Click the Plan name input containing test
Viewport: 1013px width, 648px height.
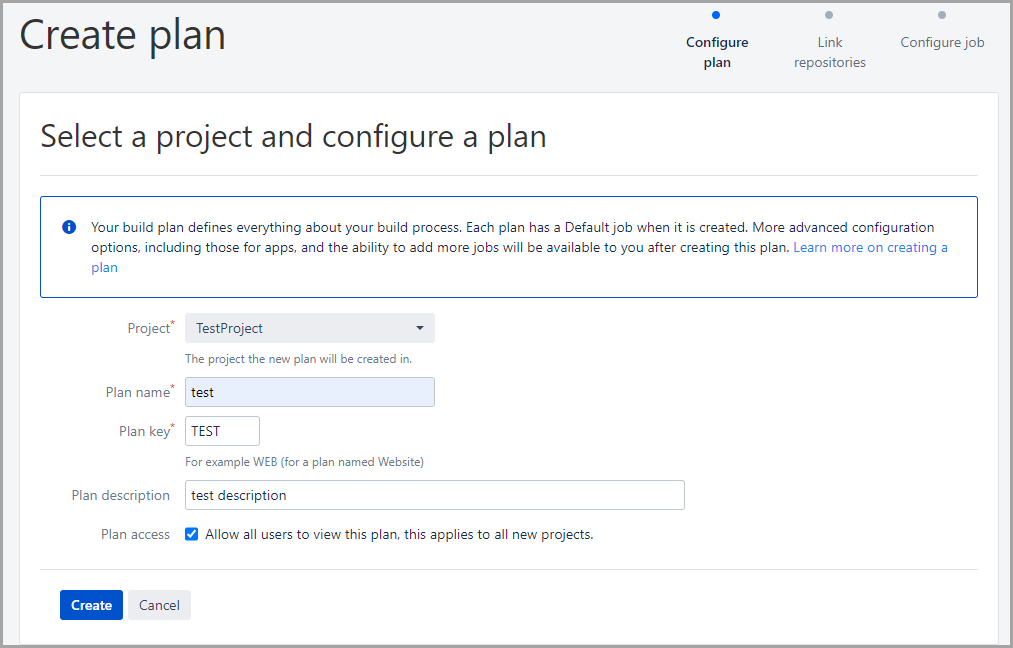[309, 392]
